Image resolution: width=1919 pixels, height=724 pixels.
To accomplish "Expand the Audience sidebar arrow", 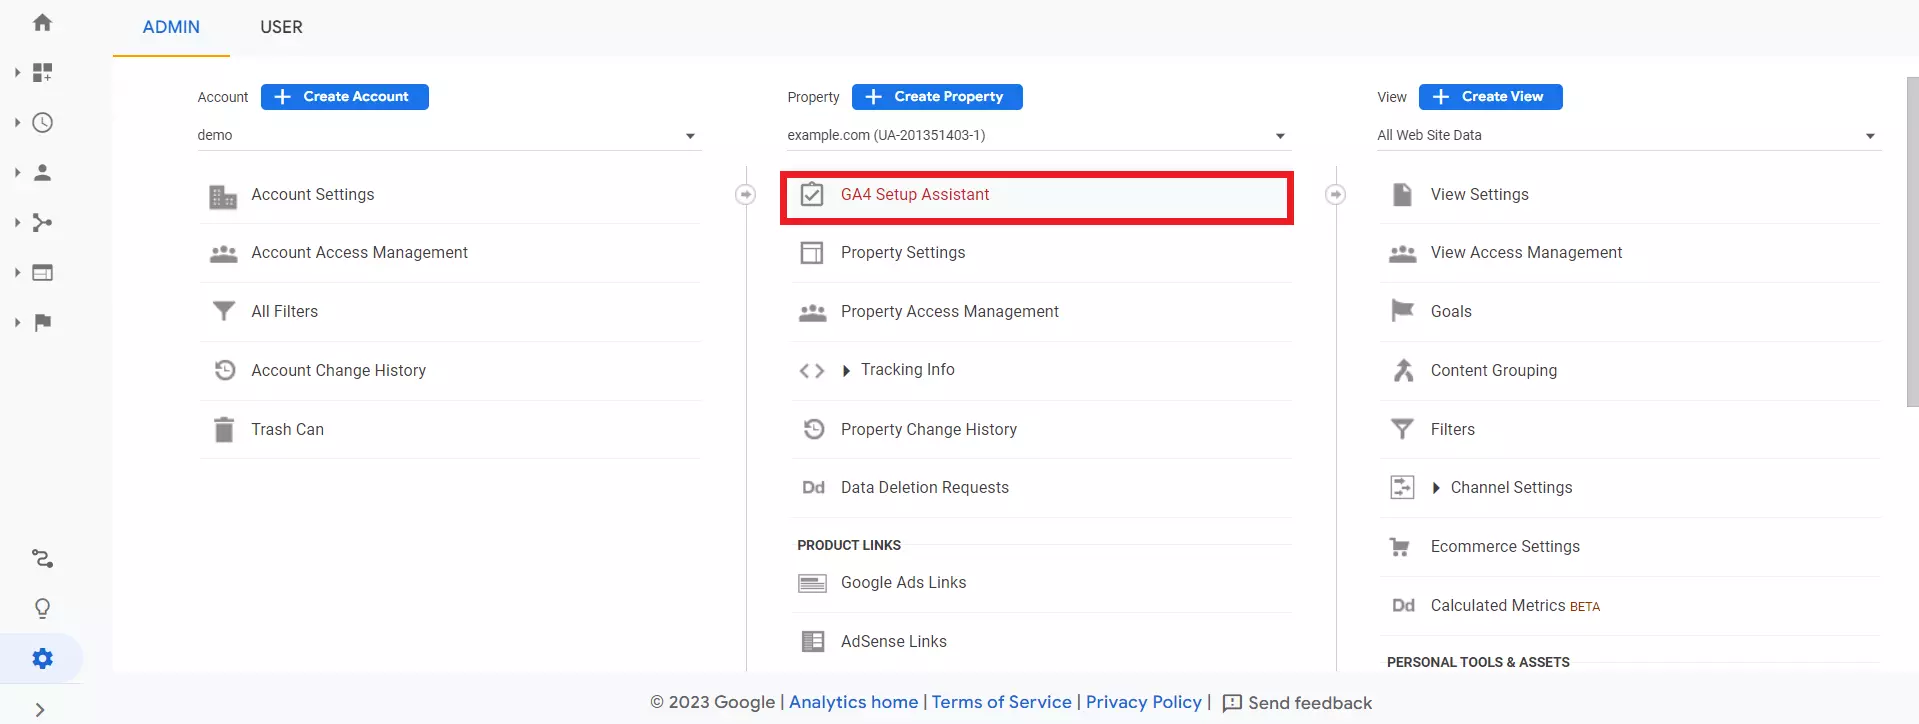I will (17, 172).
